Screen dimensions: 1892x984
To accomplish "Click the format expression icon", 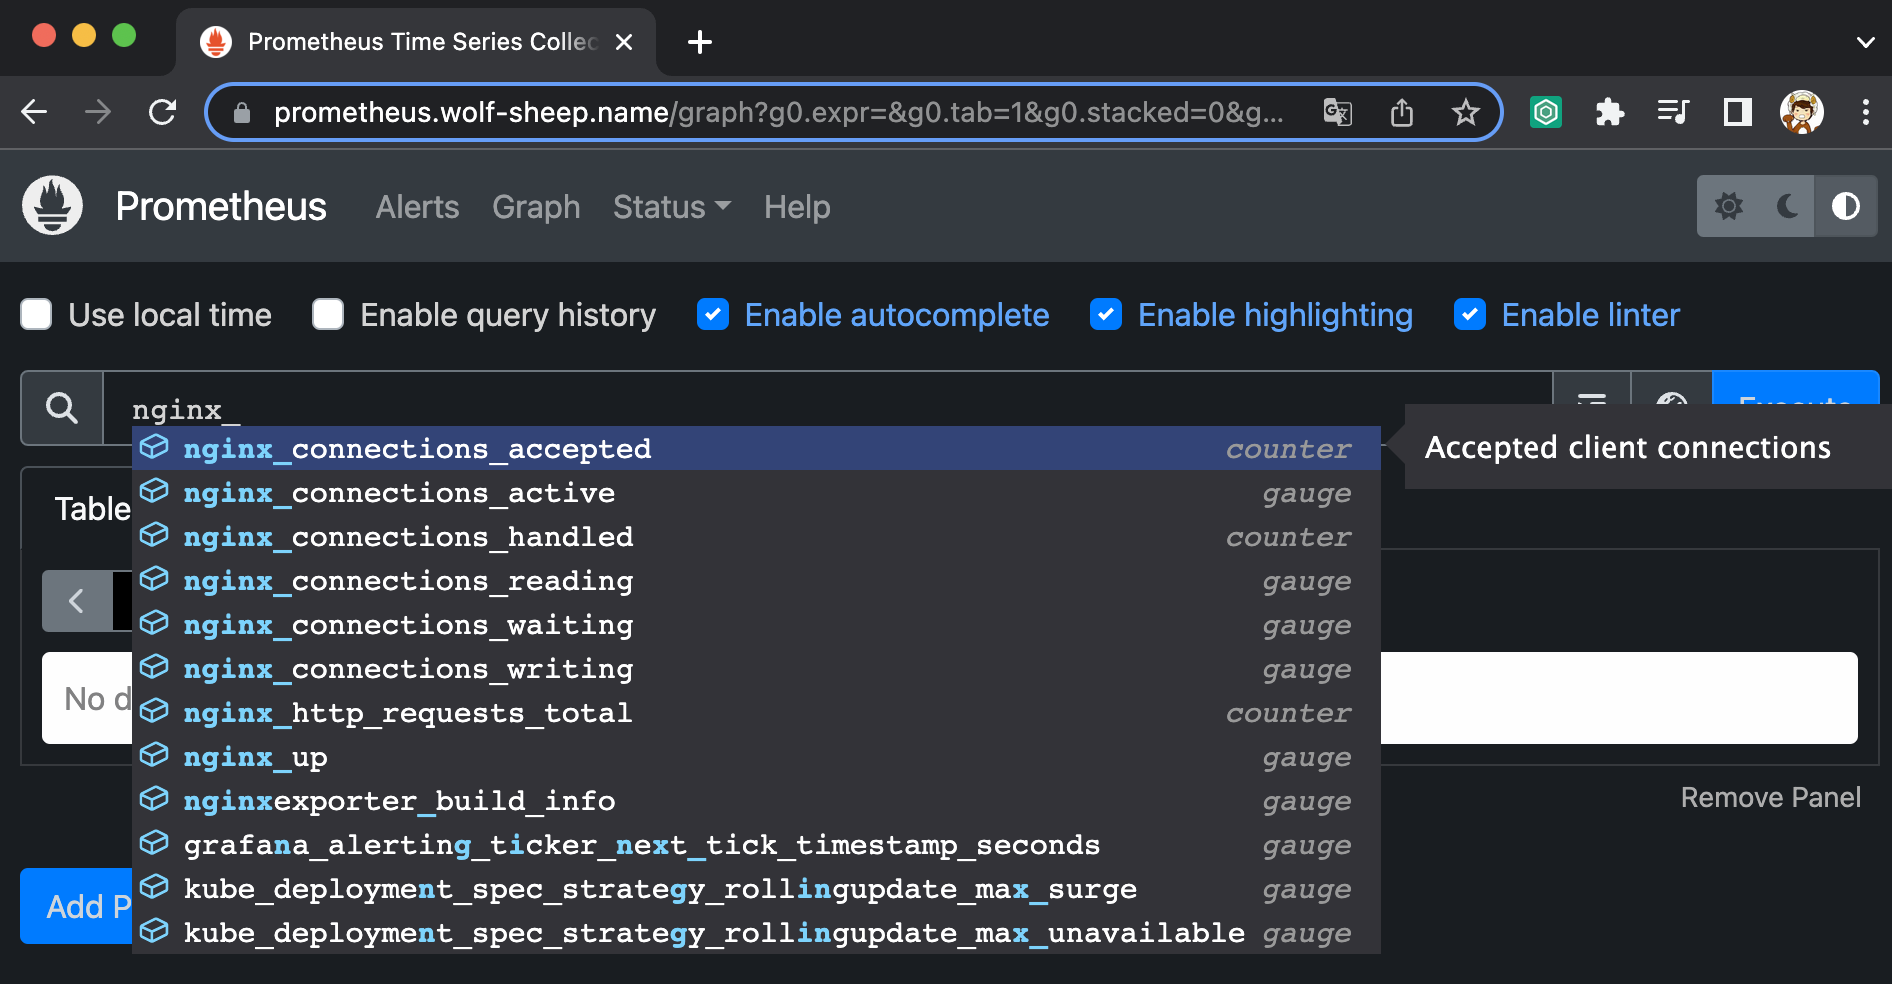I will [x=1592, y=400].
